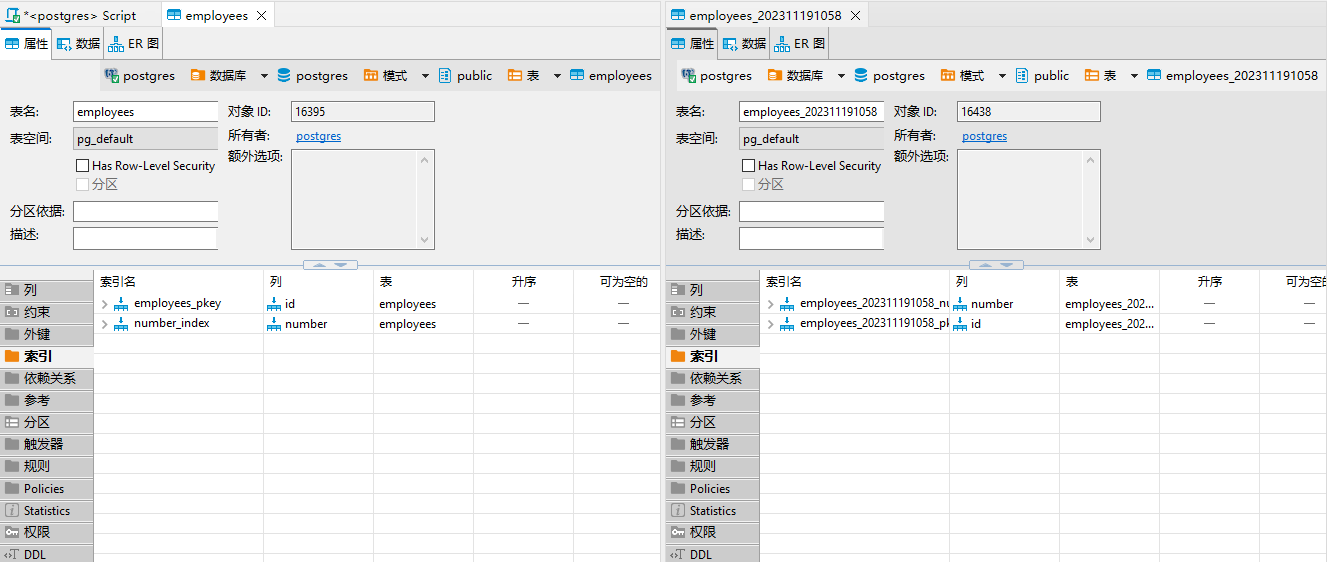This screenshot has width=1327, height=562.
Task: Close the employees_202311191058 editor tab
Action: 855,16
